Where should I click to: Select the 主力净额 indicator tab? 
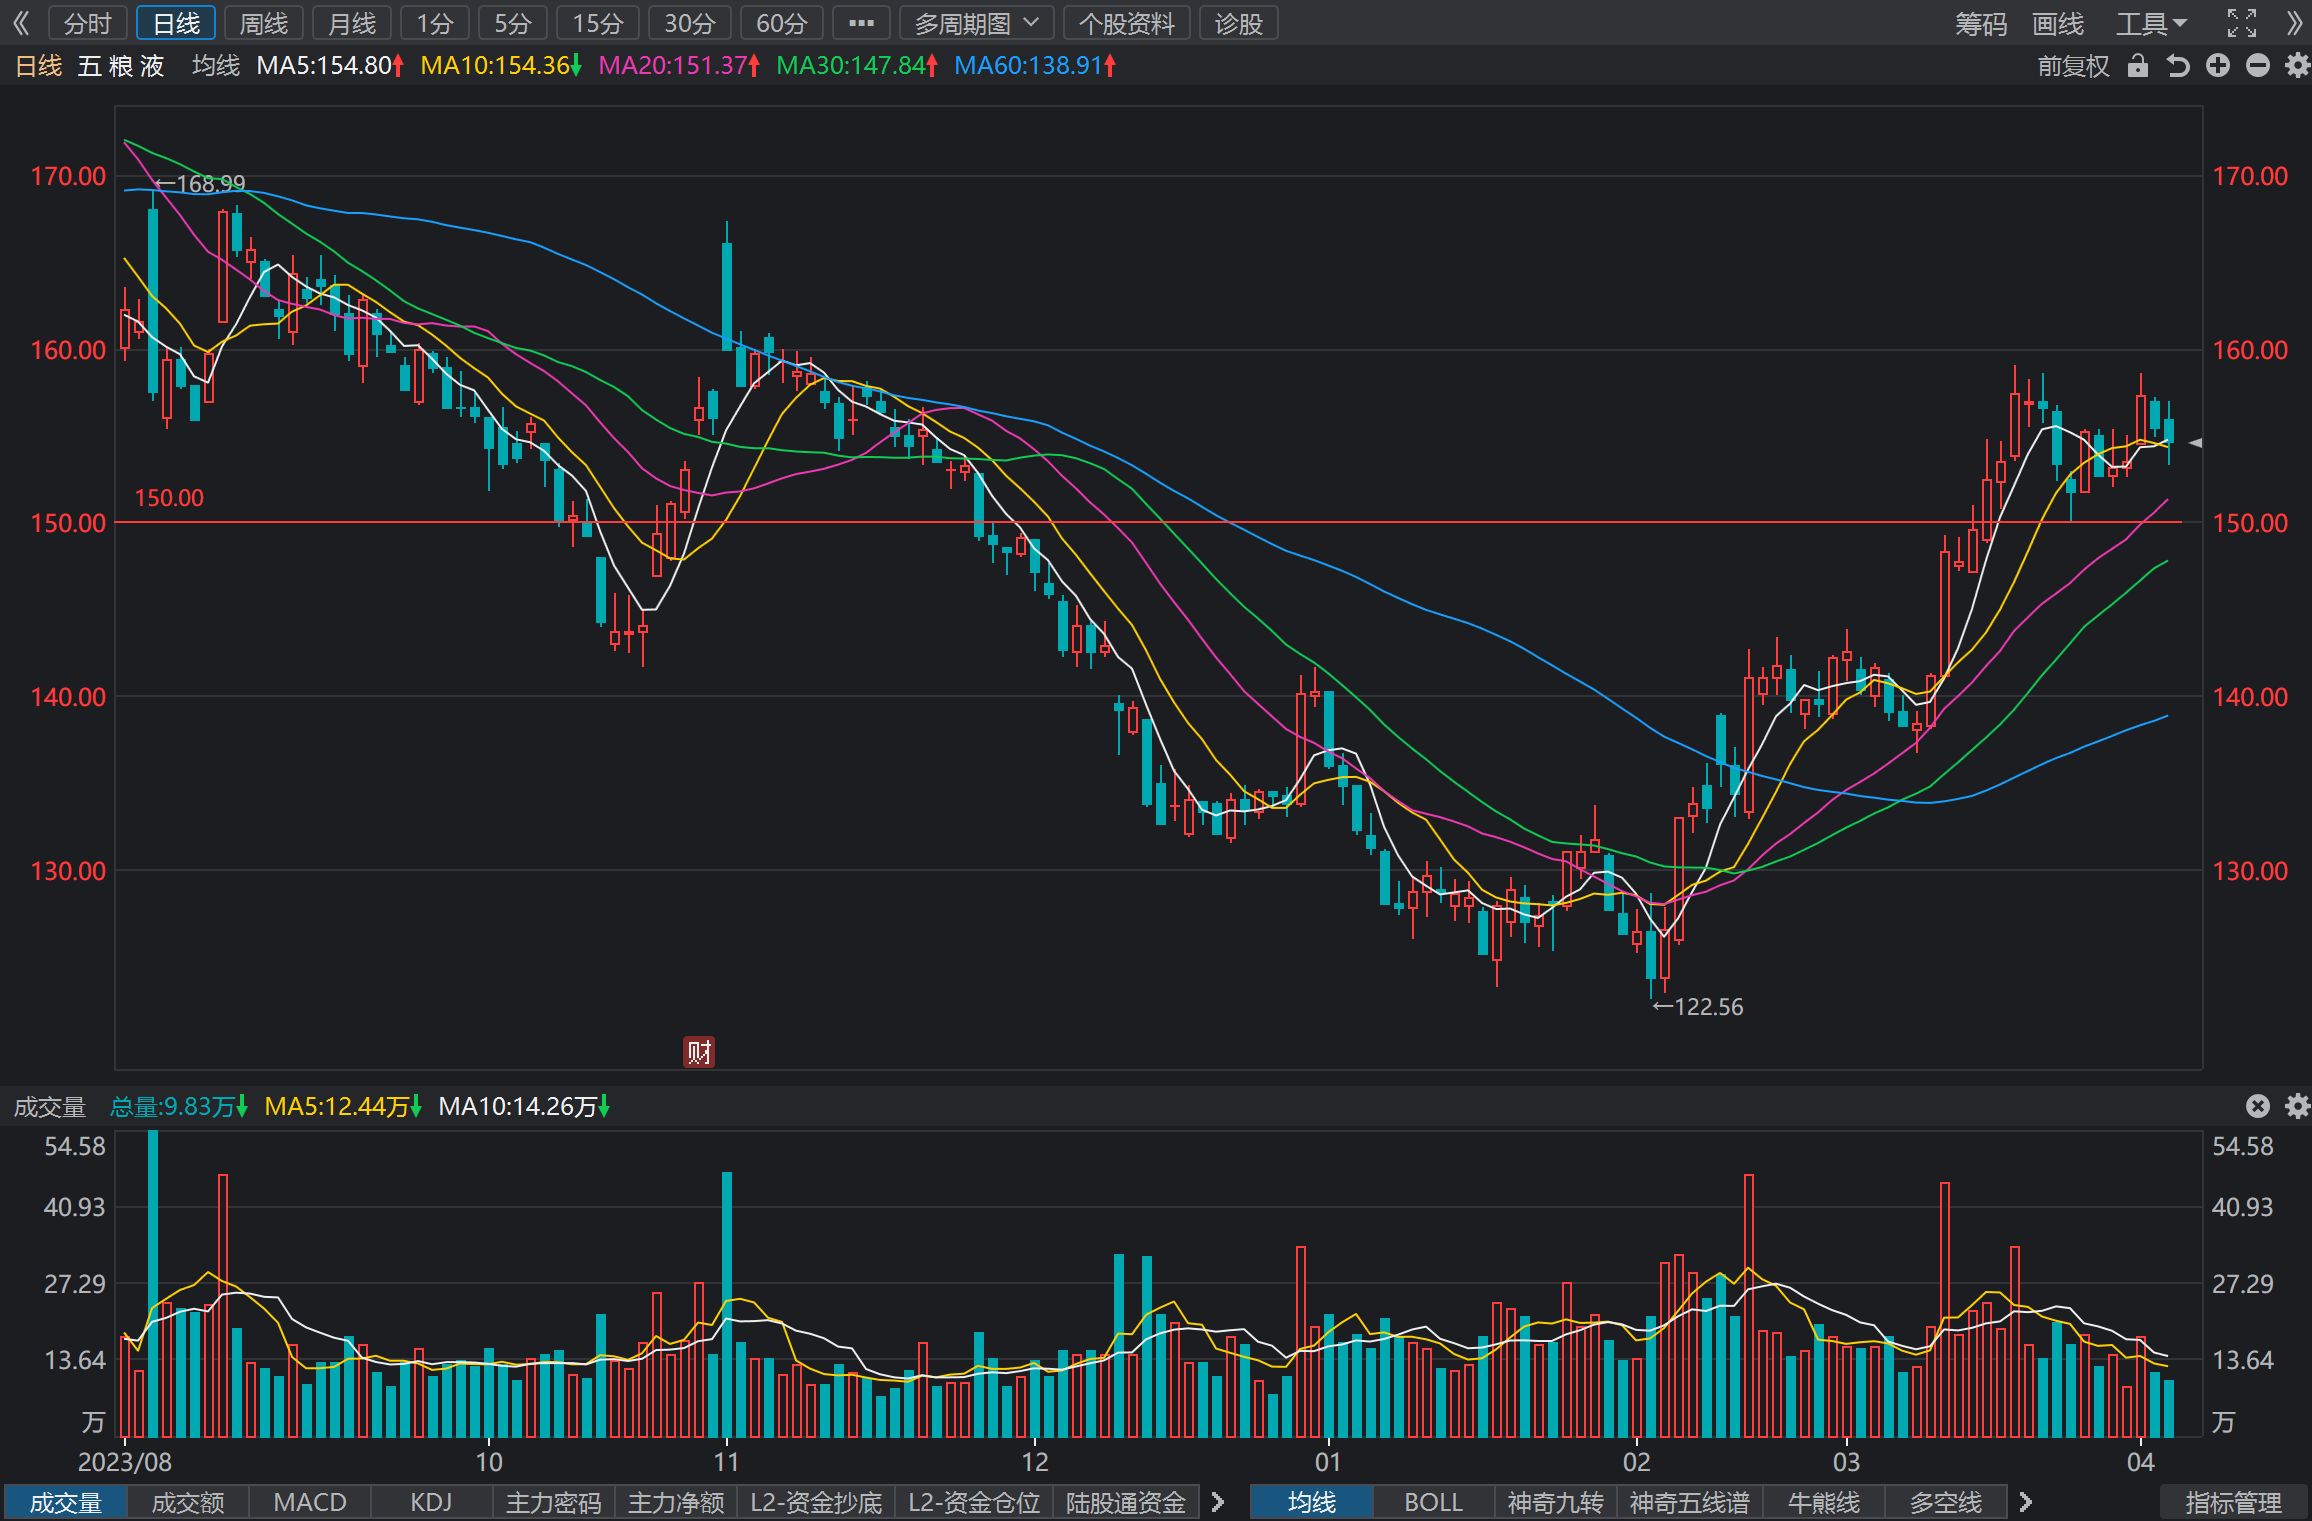coord(675,1502)
